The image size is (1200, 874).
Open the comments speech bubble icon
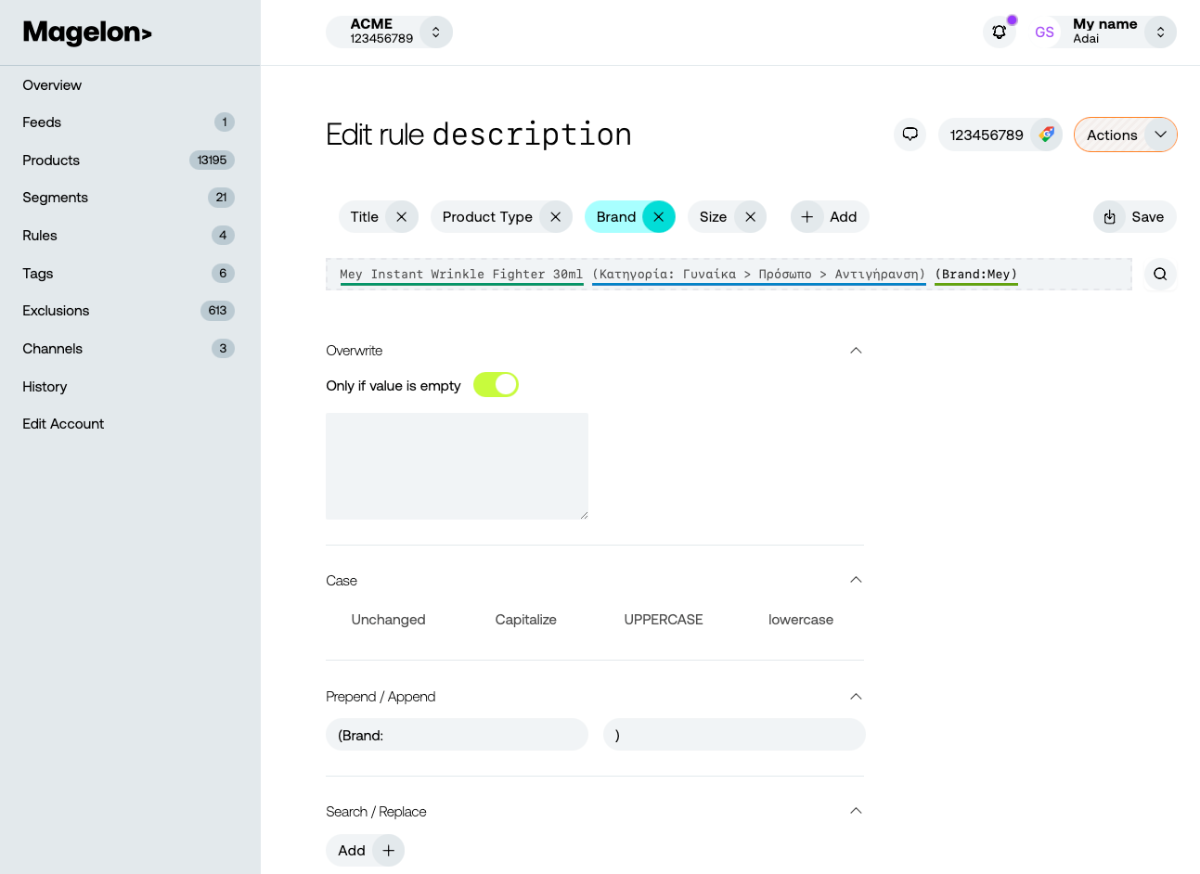pos(910,134)
